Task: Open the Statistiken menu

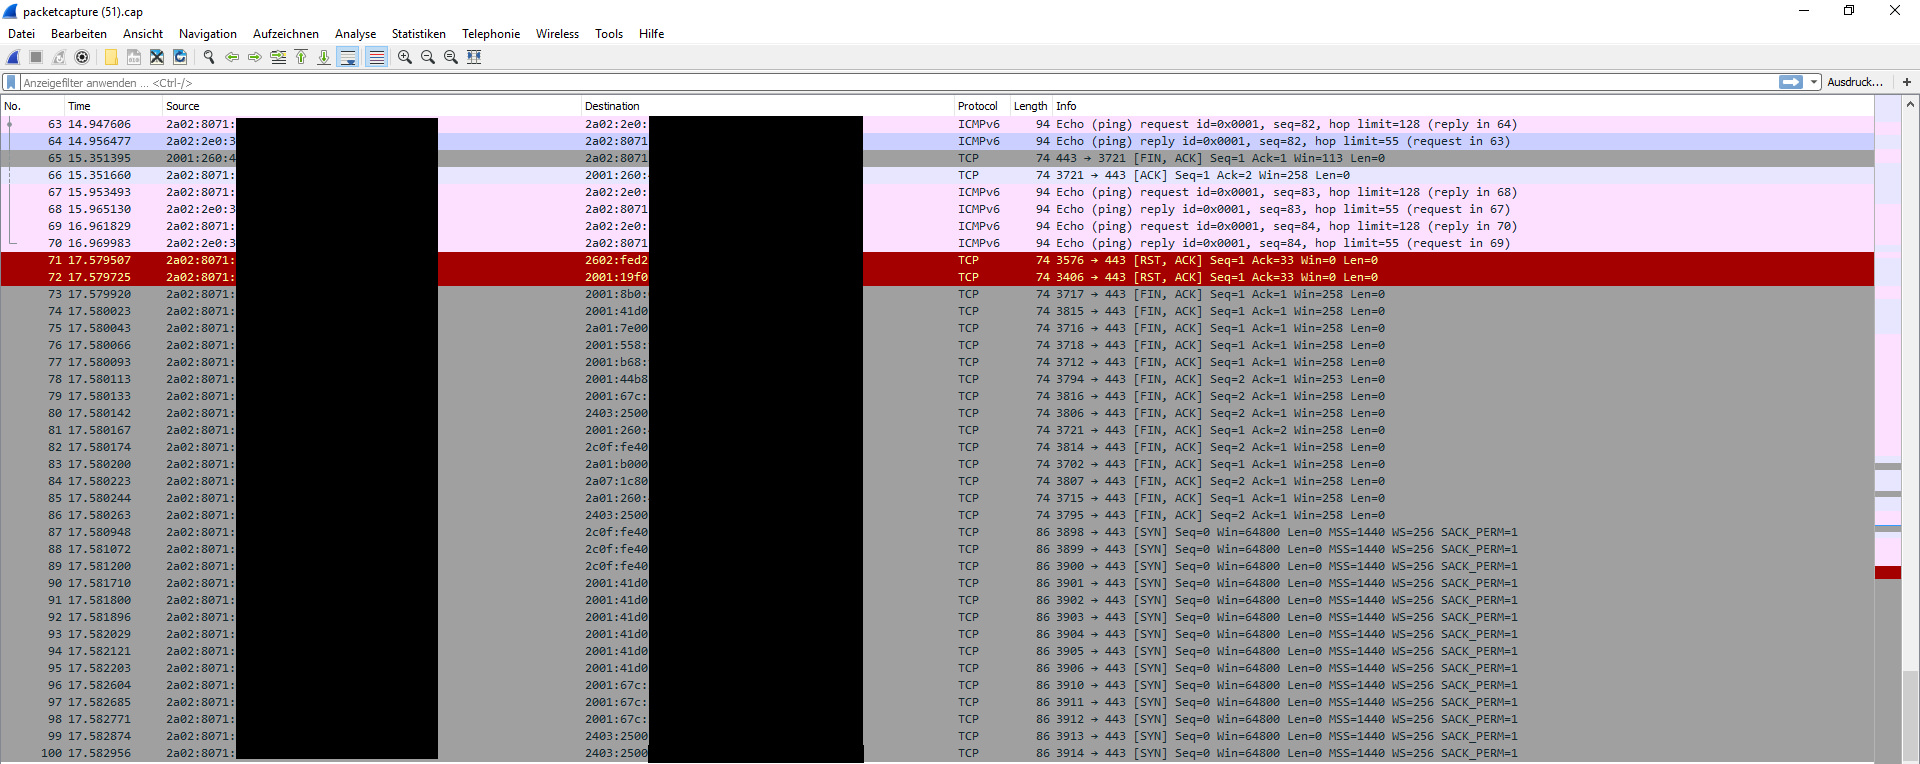Action: pyautogui.click(x=418, y=34)
